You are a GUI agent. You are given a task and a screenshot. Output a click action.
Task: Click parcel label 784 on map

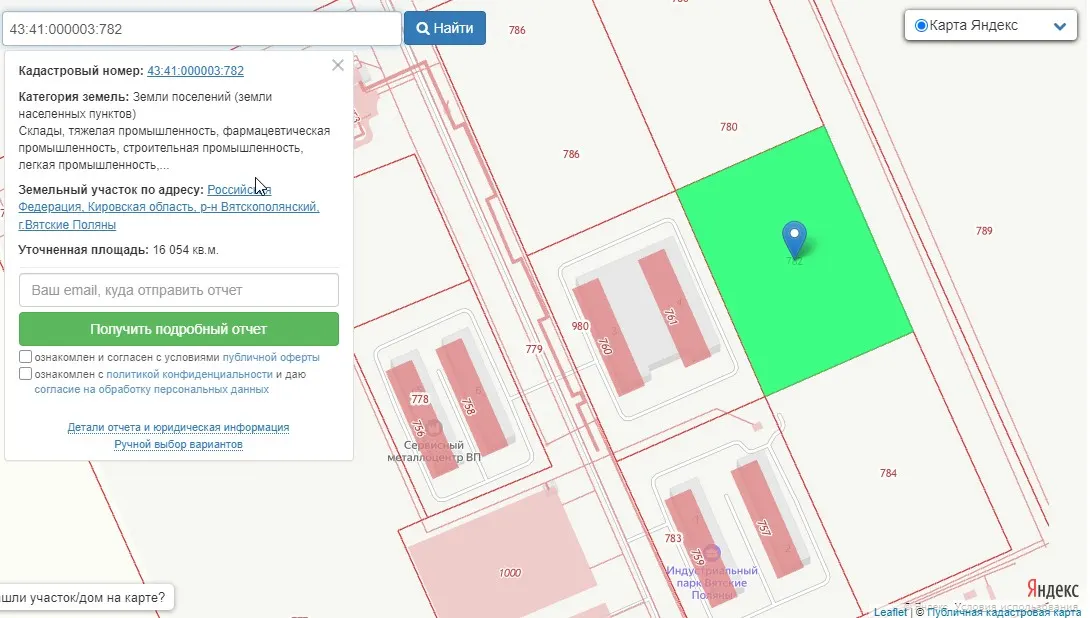pos(888,473)
